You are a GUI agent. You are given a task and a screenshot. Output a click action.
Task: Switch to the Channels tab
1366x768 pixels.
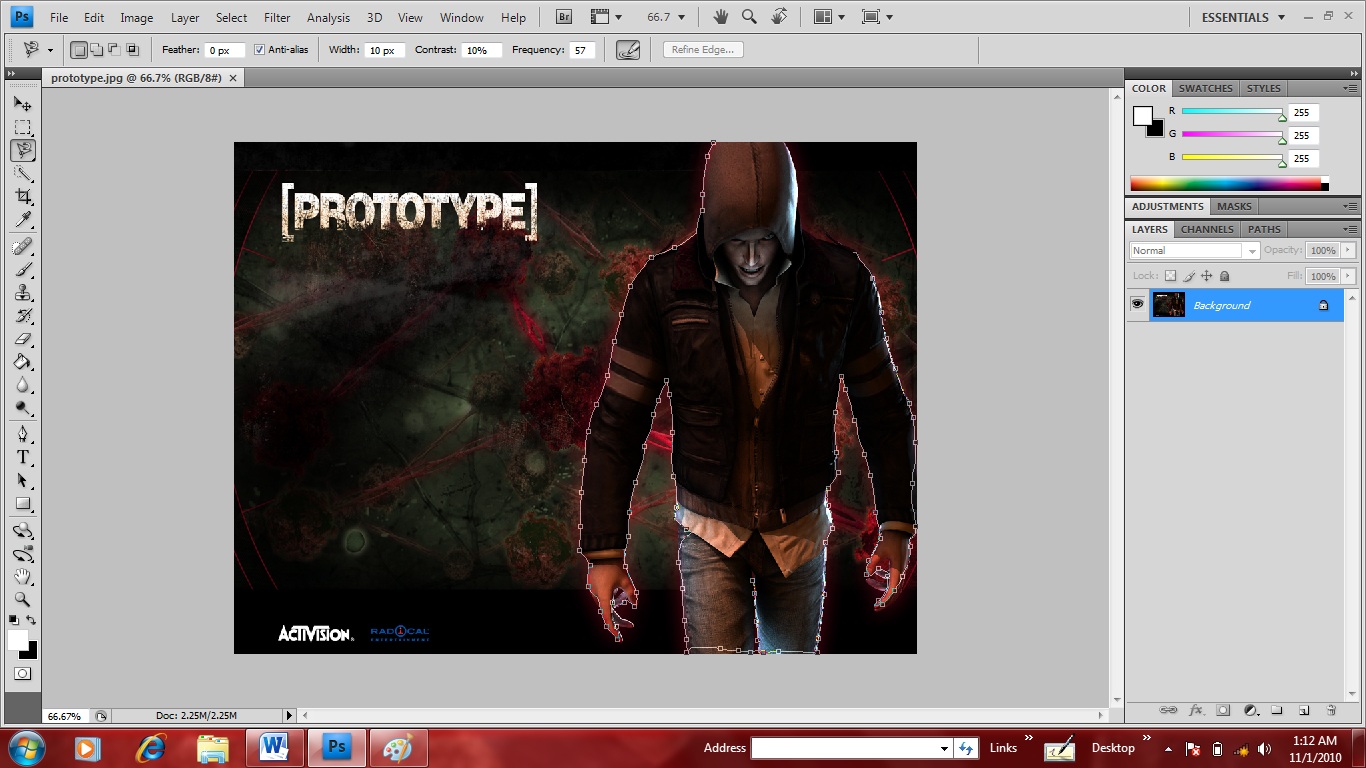(1207, 229)
